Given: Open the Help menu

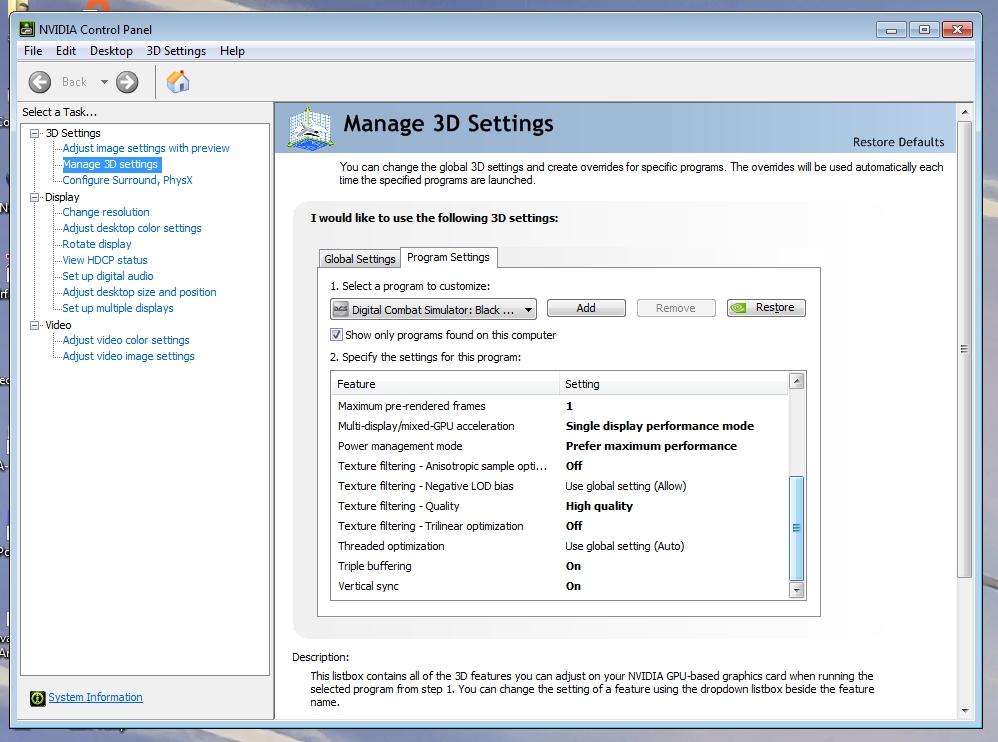Looking at the screenshot, I should pyautogui.click(x=232, y=51).
